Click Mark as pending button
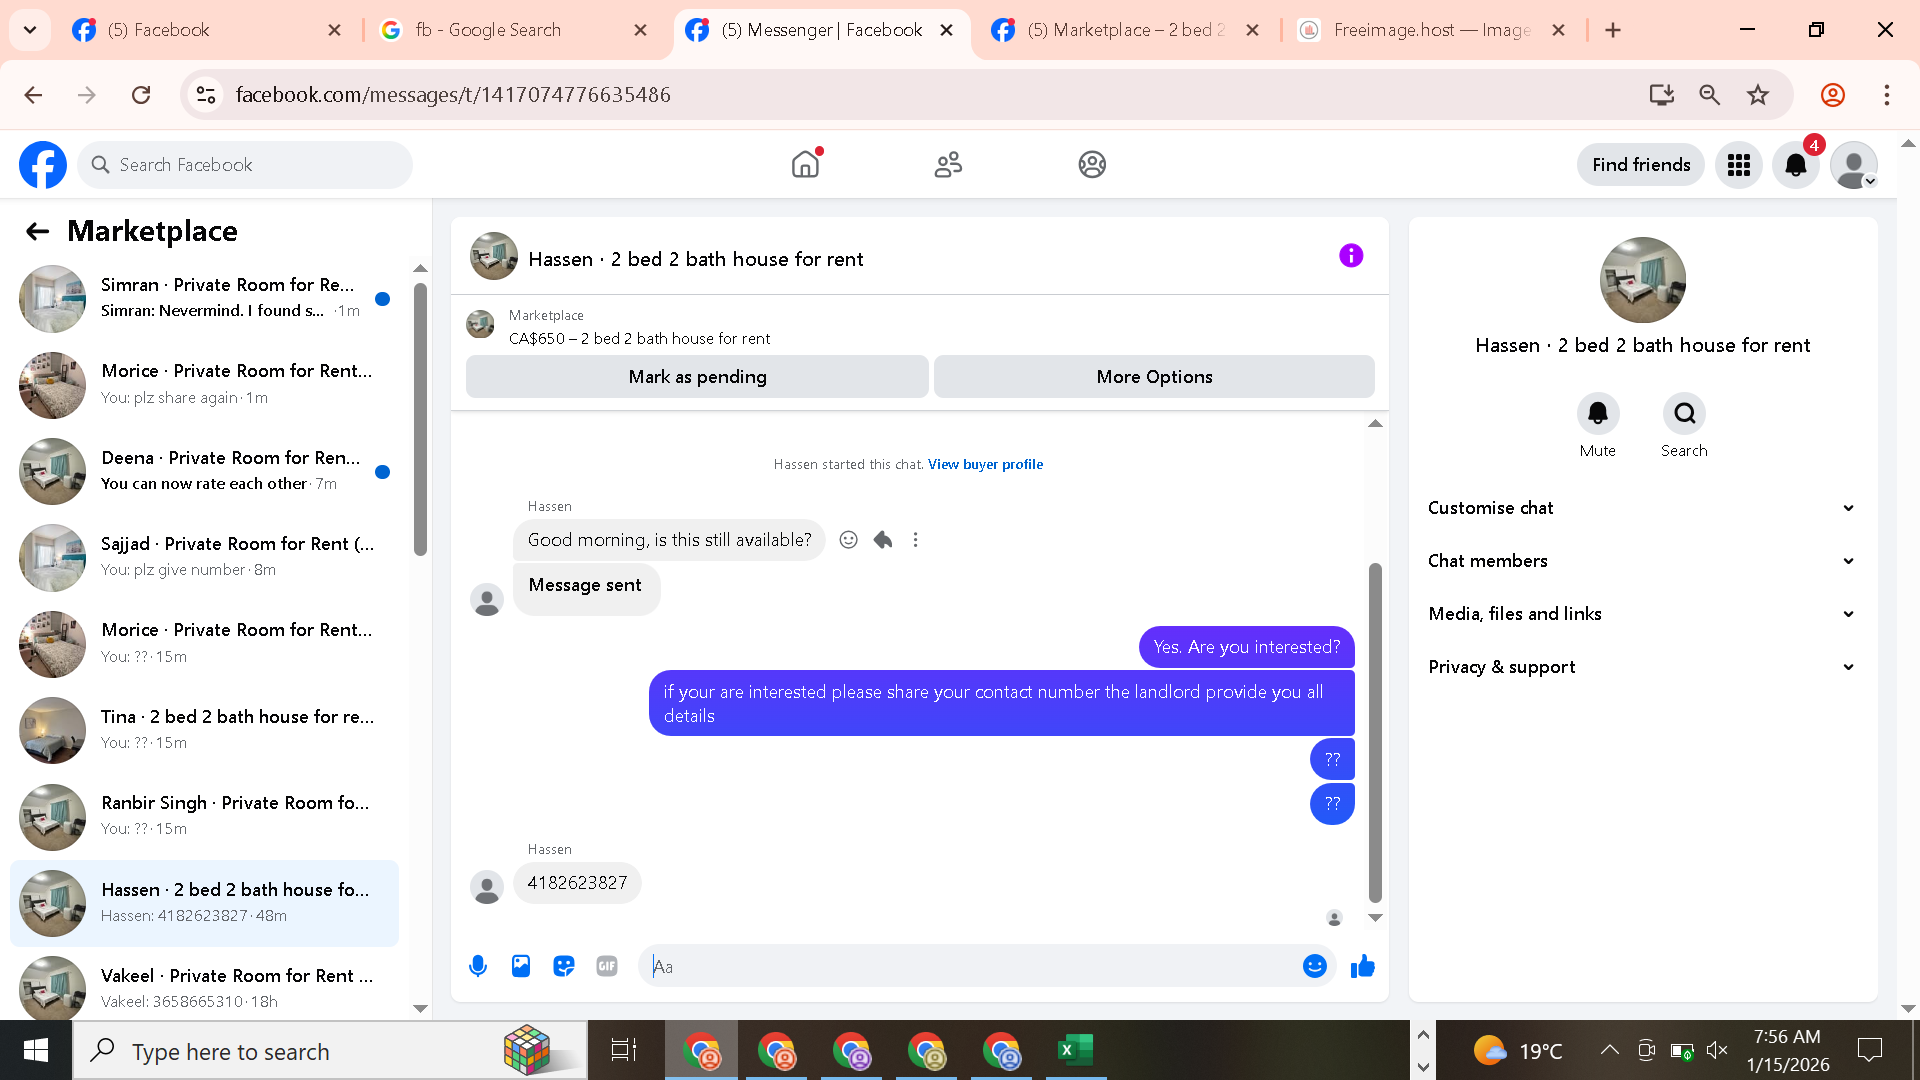The width and height of the screenshot is (1920, 1080). coord(697,377)
